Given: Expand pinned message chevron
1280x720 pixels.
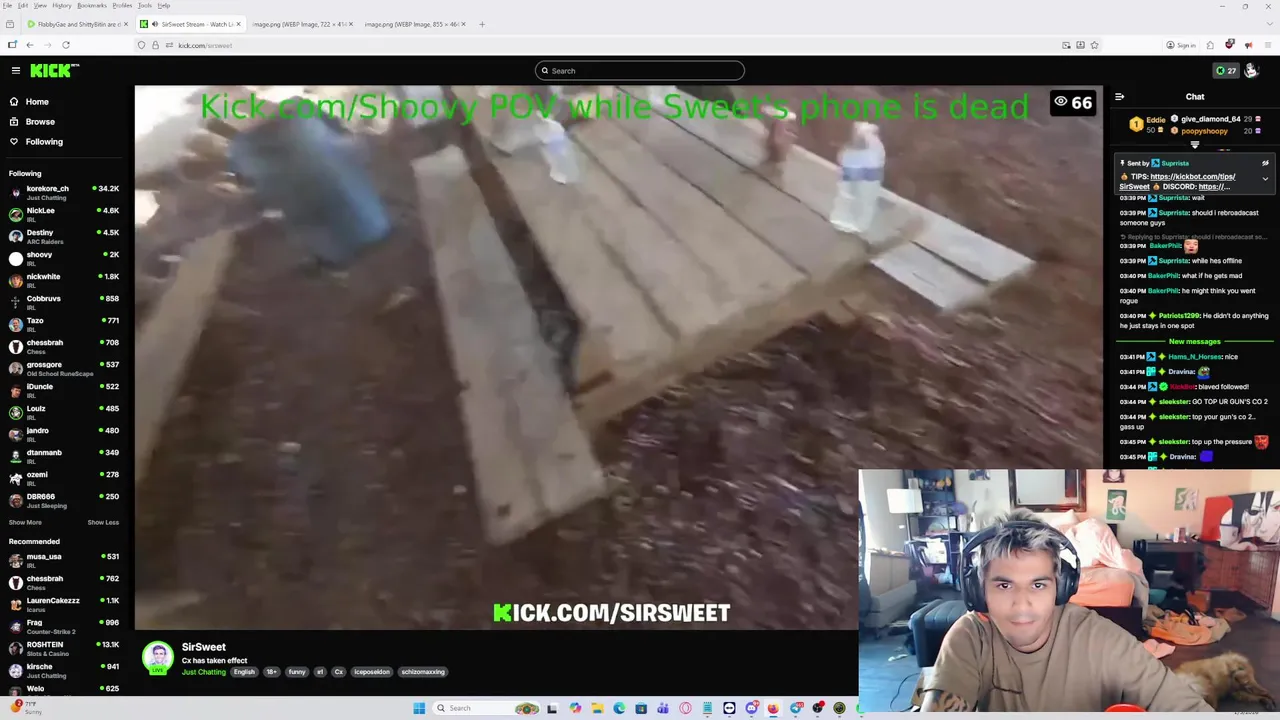Looking at the screenshot, I should (x=1265, y=180).
